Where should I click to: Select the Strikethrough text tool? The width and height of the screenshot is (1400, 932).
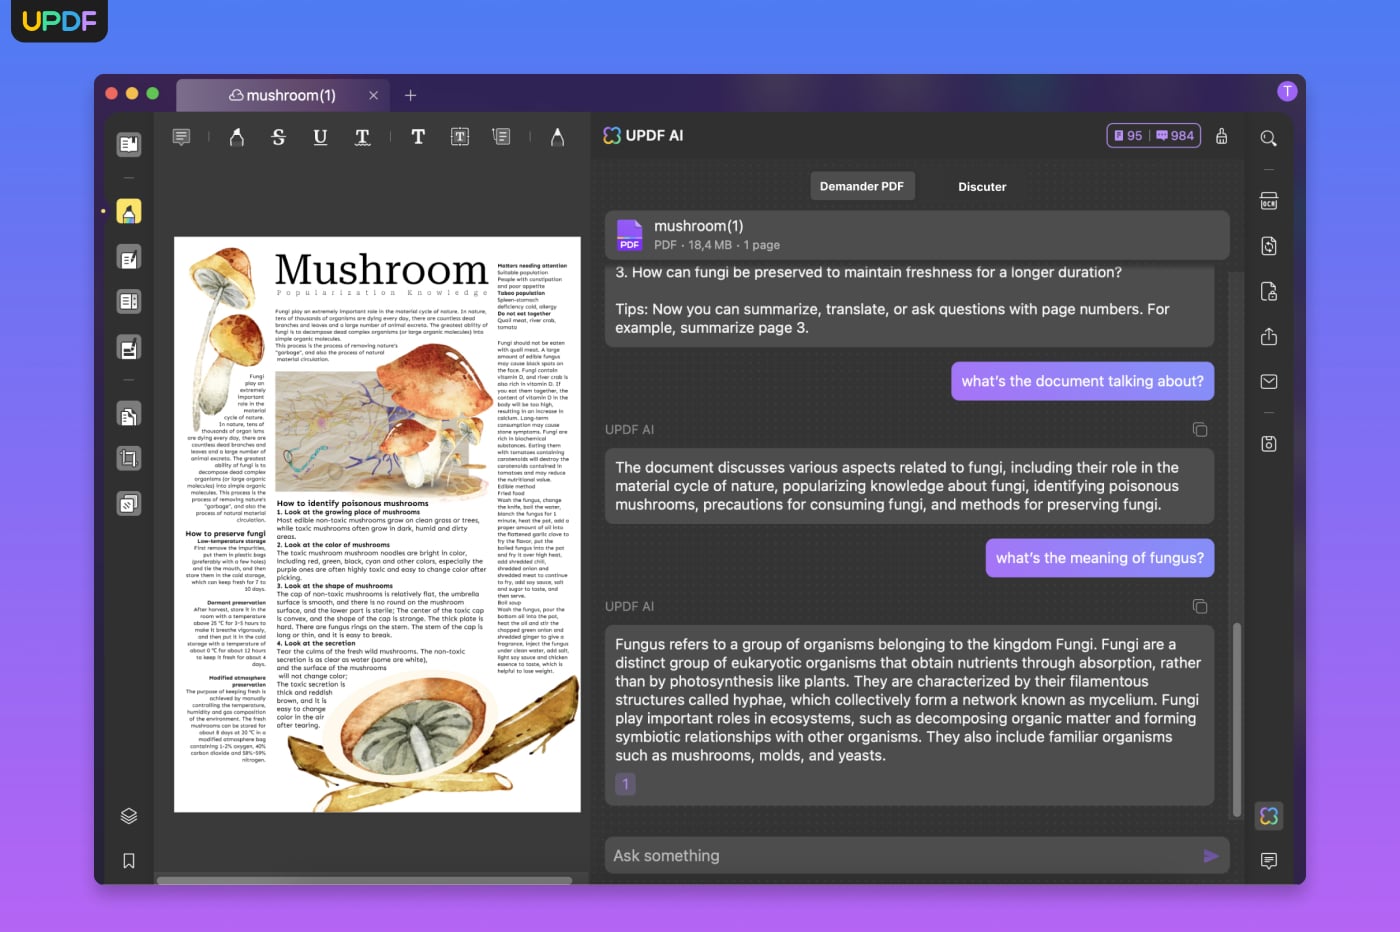279,137
